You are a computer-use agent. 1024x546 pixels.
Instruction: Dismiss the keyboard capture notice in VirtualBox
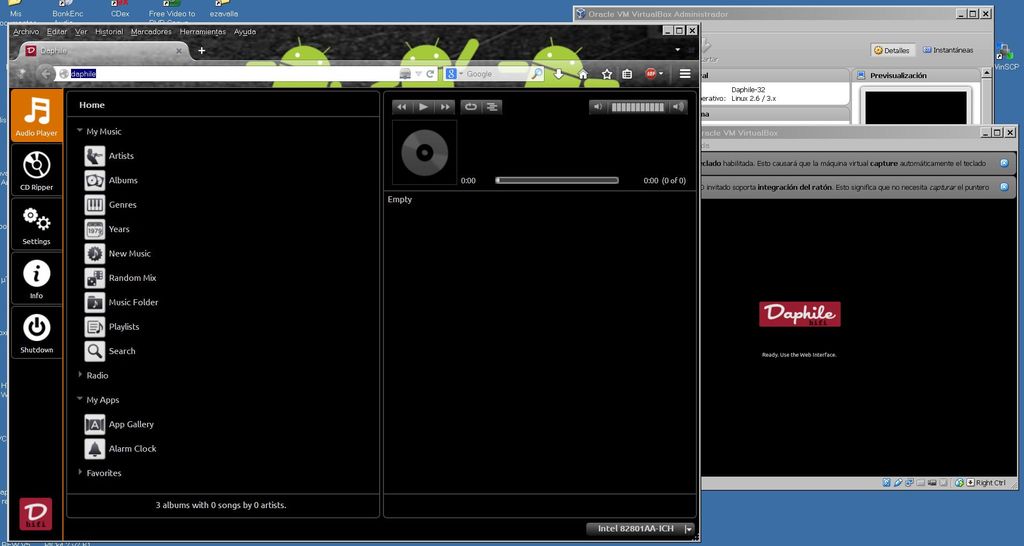(x=1004, y=163)
